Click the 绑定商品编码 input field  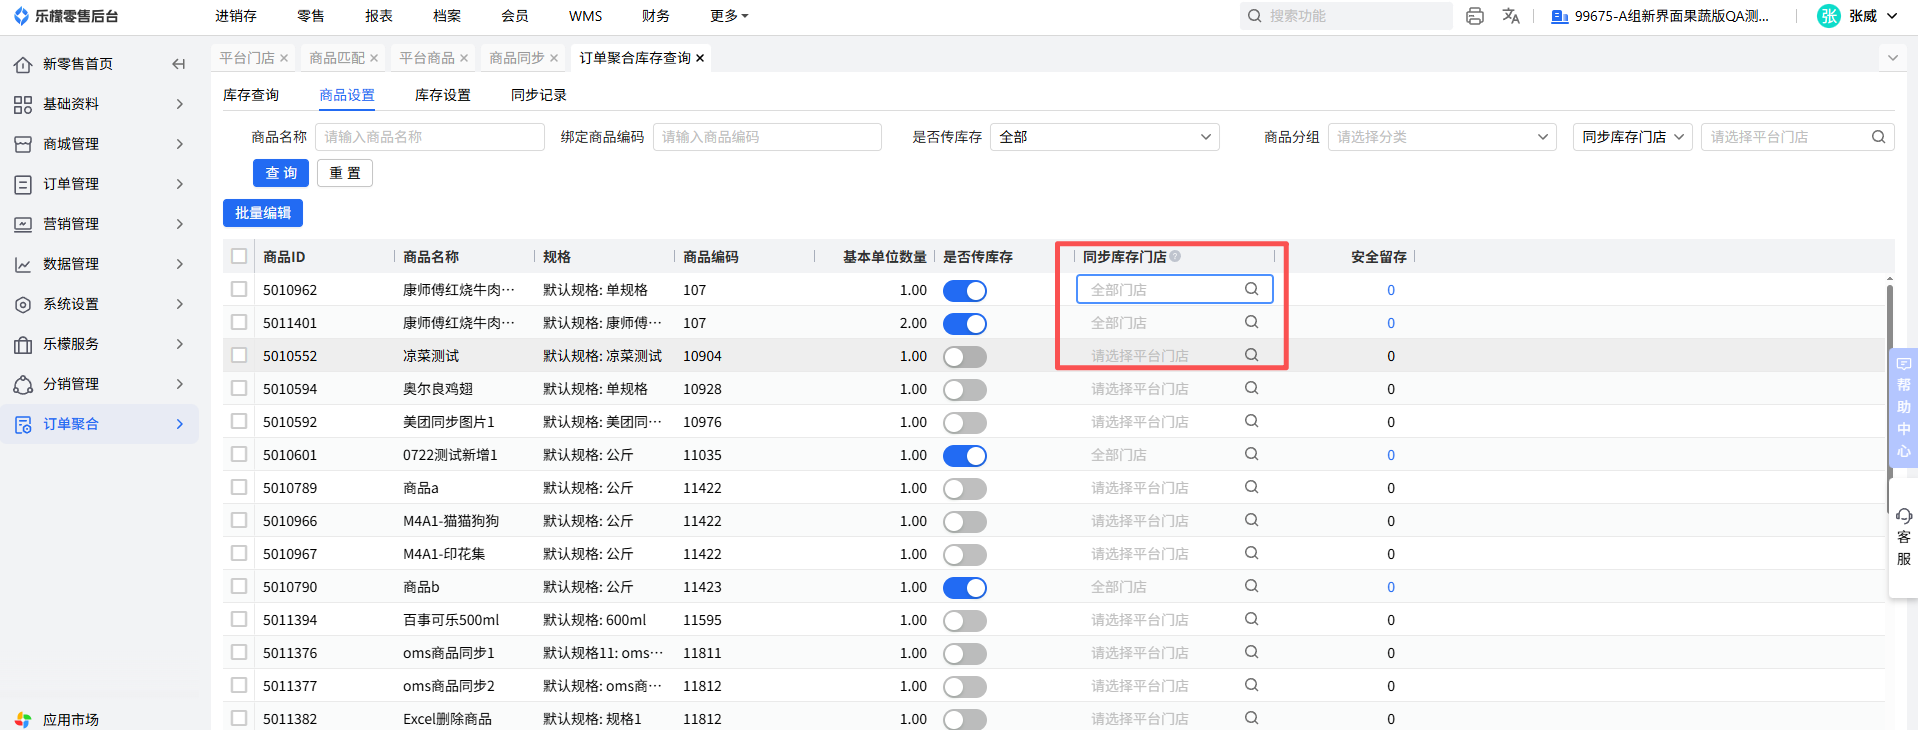(768, 137)
